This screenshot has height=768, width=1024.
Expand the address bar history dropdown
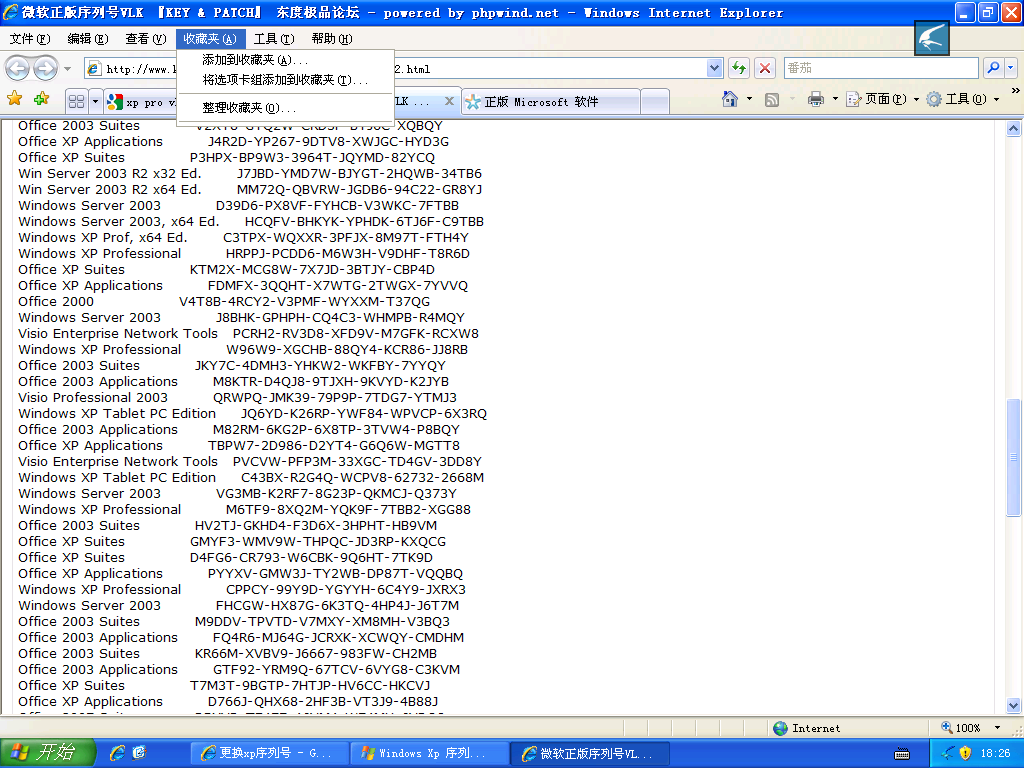point(714,68)
